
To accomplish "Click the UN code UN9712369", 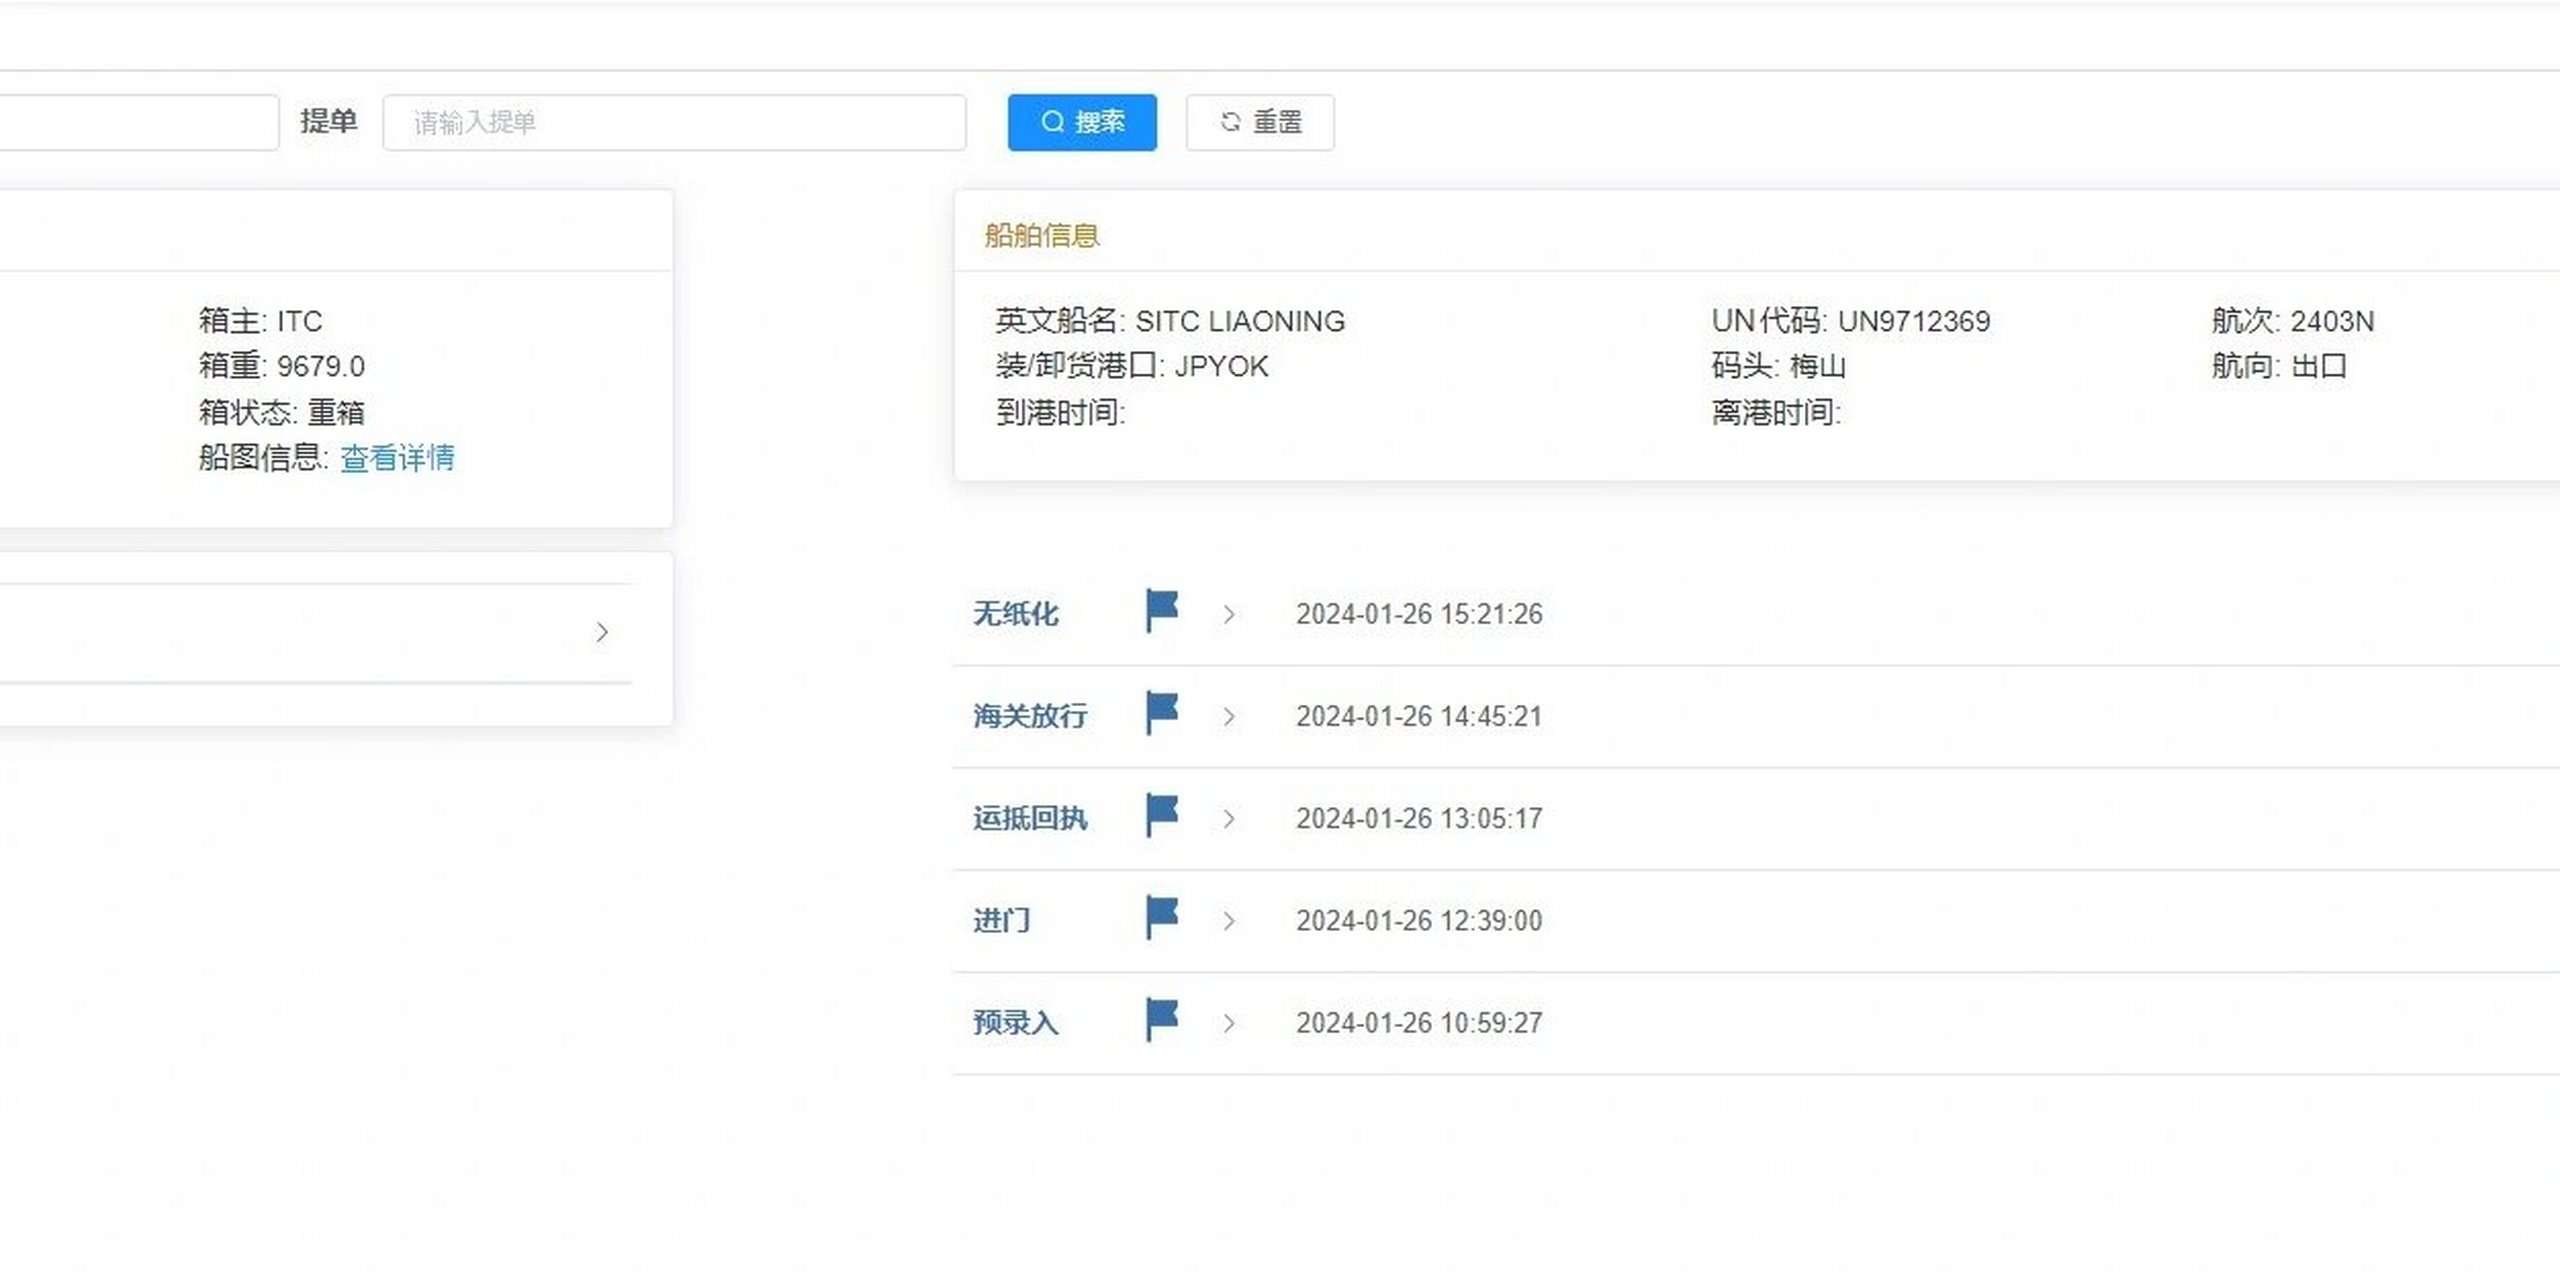I will (1914, 321).
